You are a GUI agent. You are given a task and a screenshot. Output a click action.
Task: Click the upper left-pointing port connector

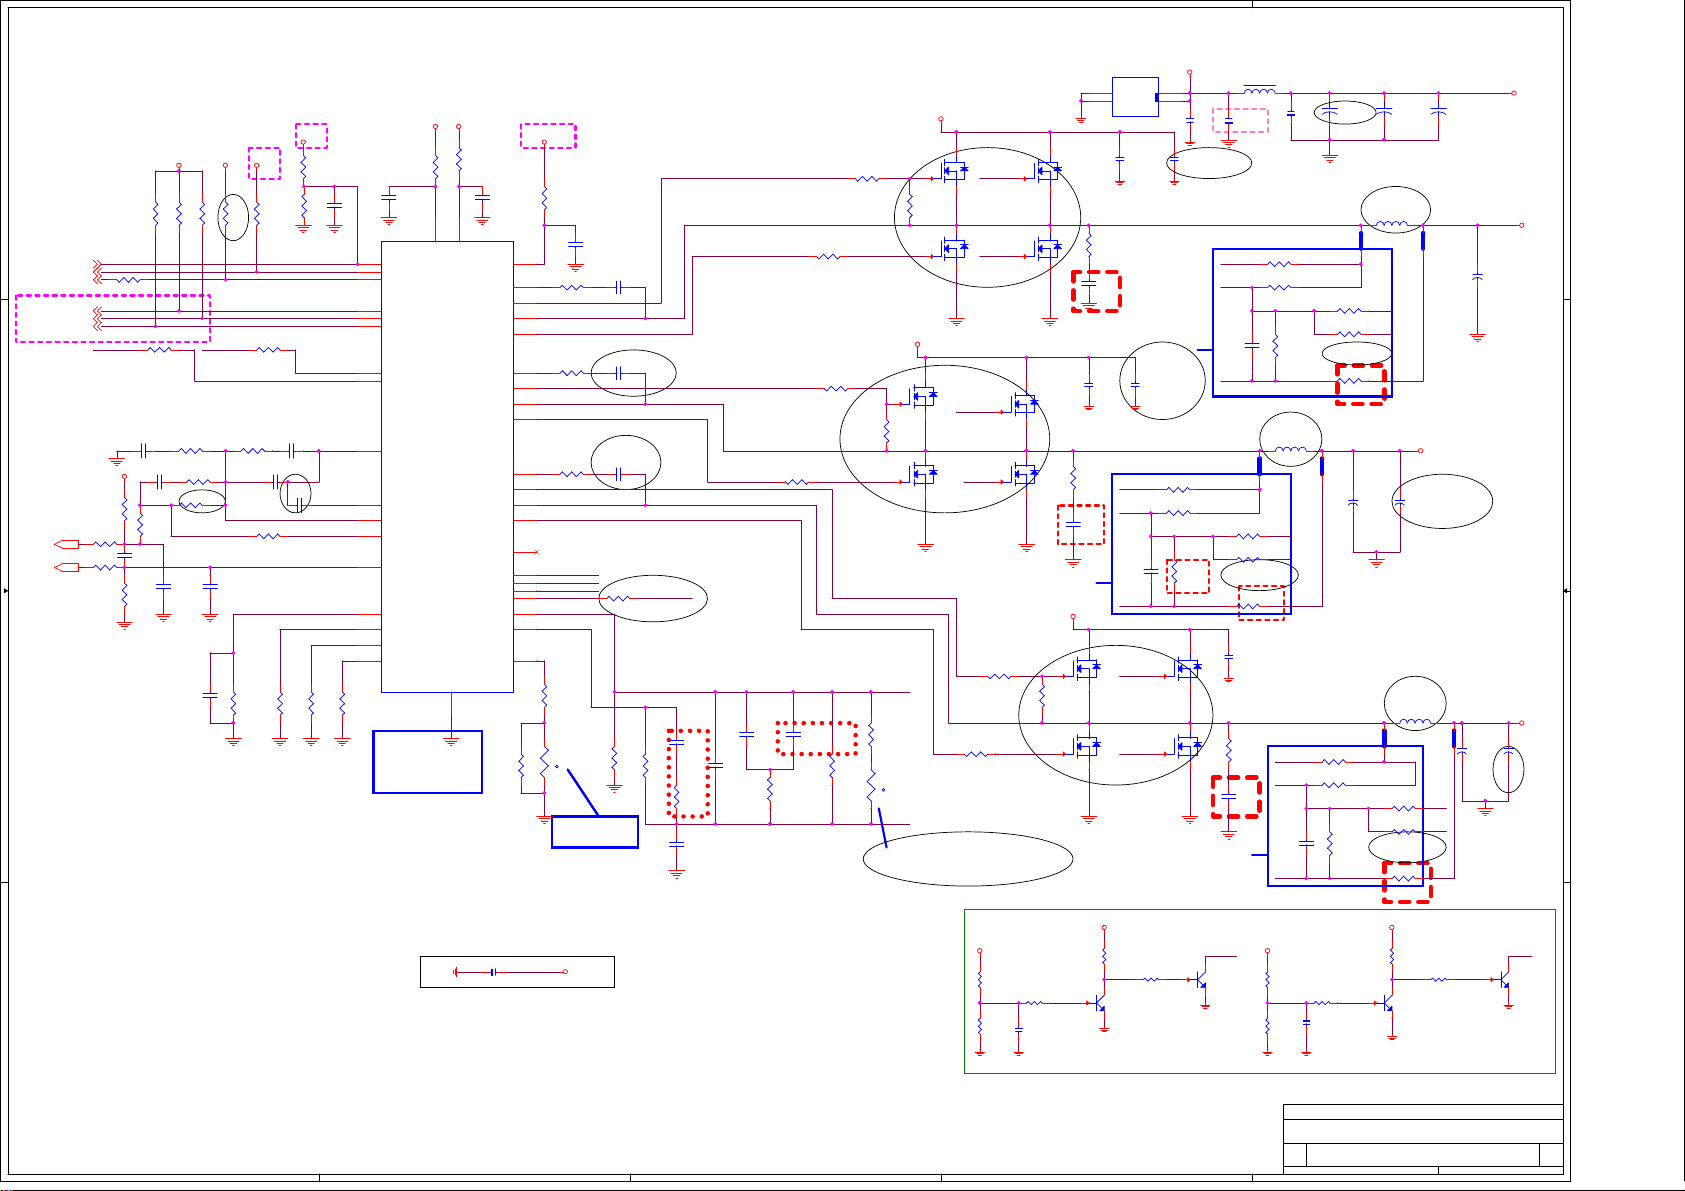click(67, 544)
